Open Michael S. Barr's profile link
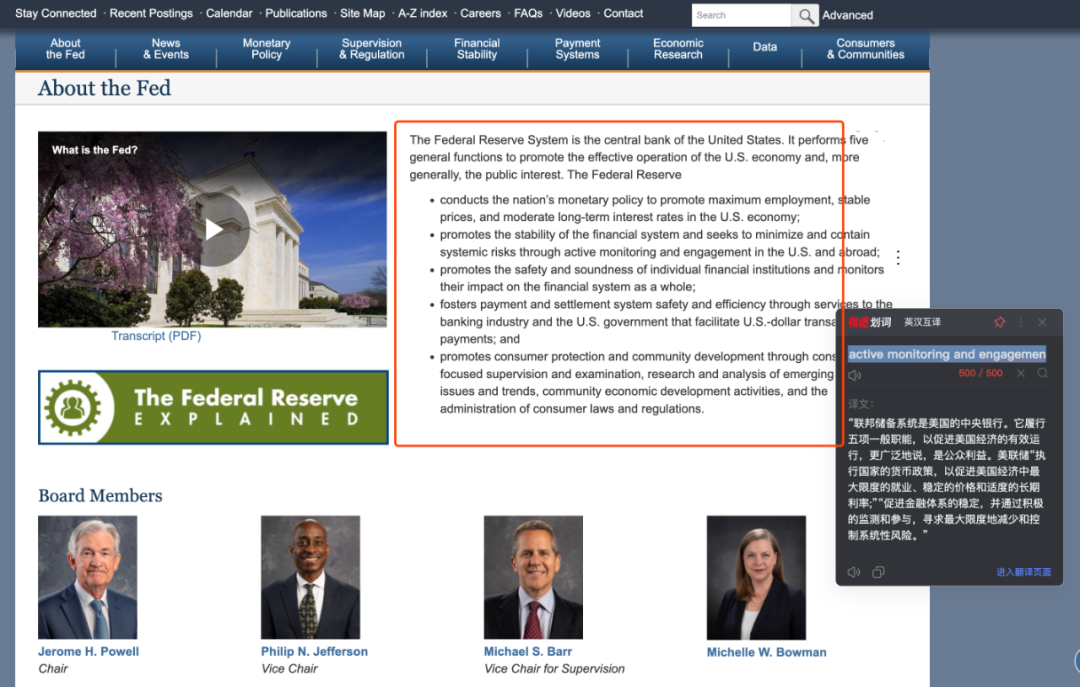Viewport: 1080px width, 687px height. 528,651
